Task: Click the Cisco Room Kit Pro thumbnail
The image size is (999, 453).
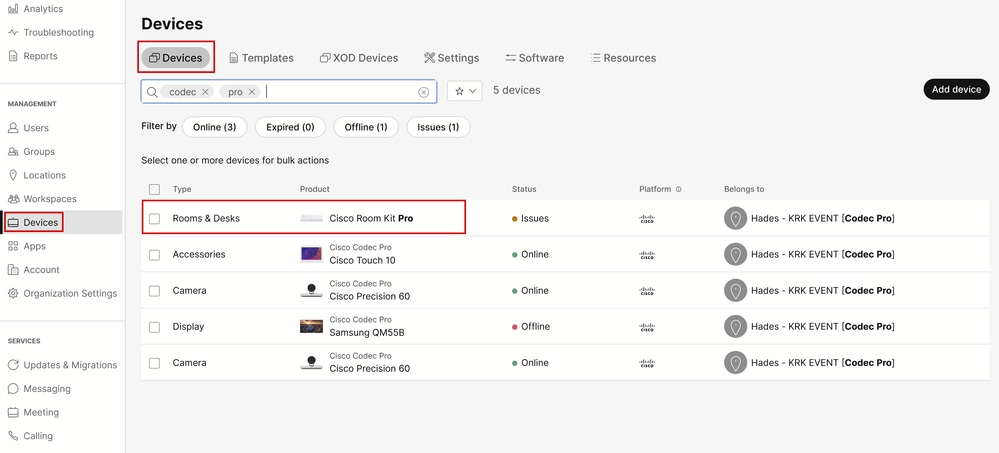Action: (x=312, y=219)
